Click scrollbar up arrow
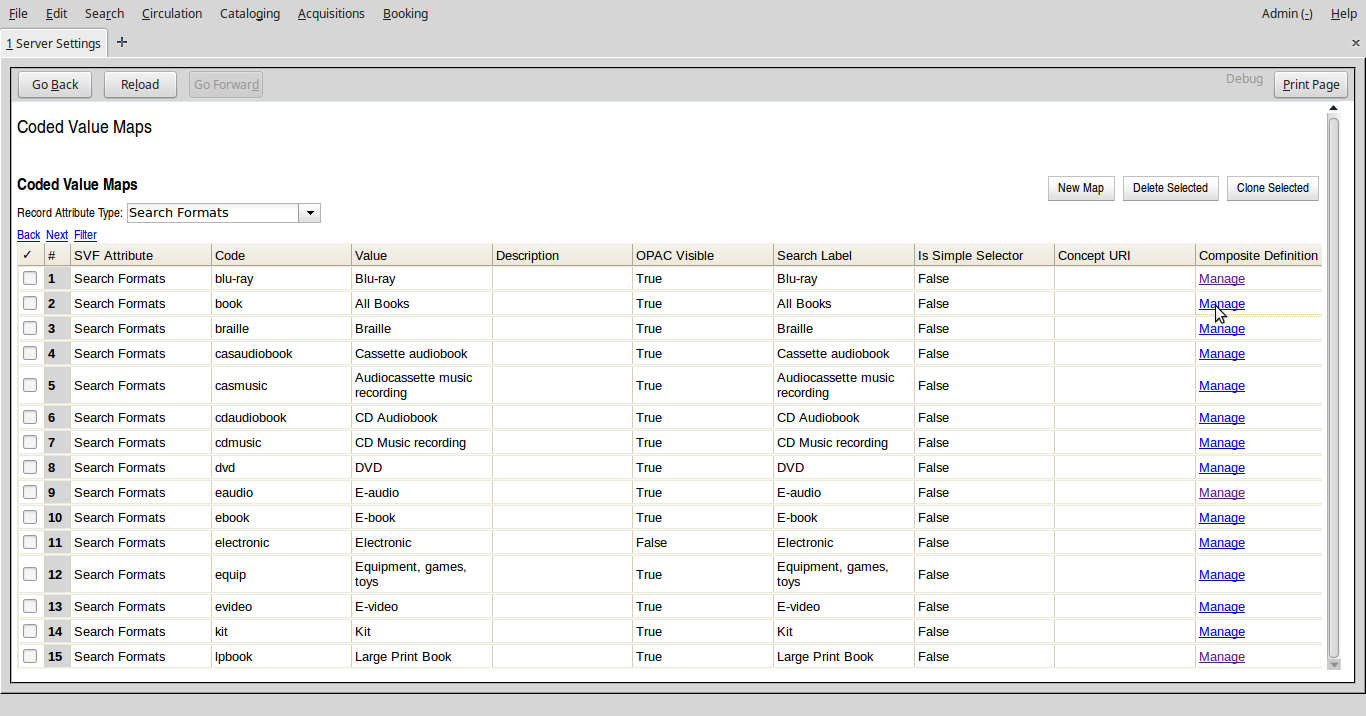The height and width of the screenshot is (716, 1366). (x=1333, y=108)
